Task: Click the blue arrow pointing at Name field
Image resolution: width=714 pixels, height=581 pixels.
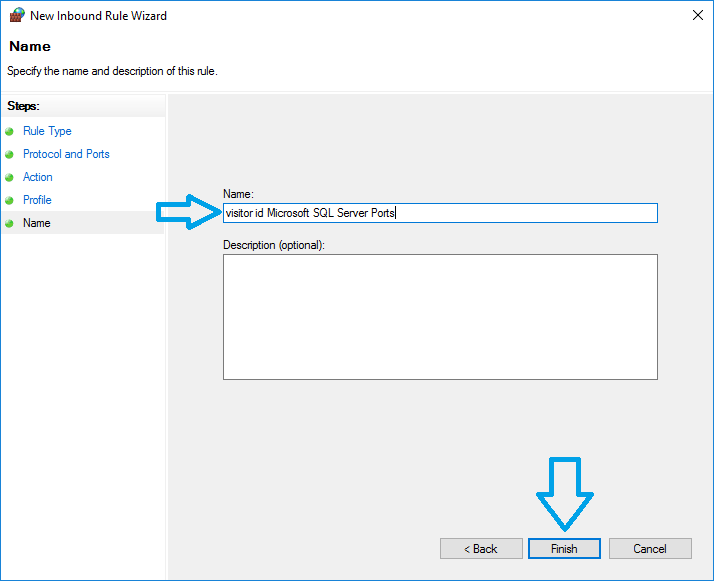Action: coord(188,212)
